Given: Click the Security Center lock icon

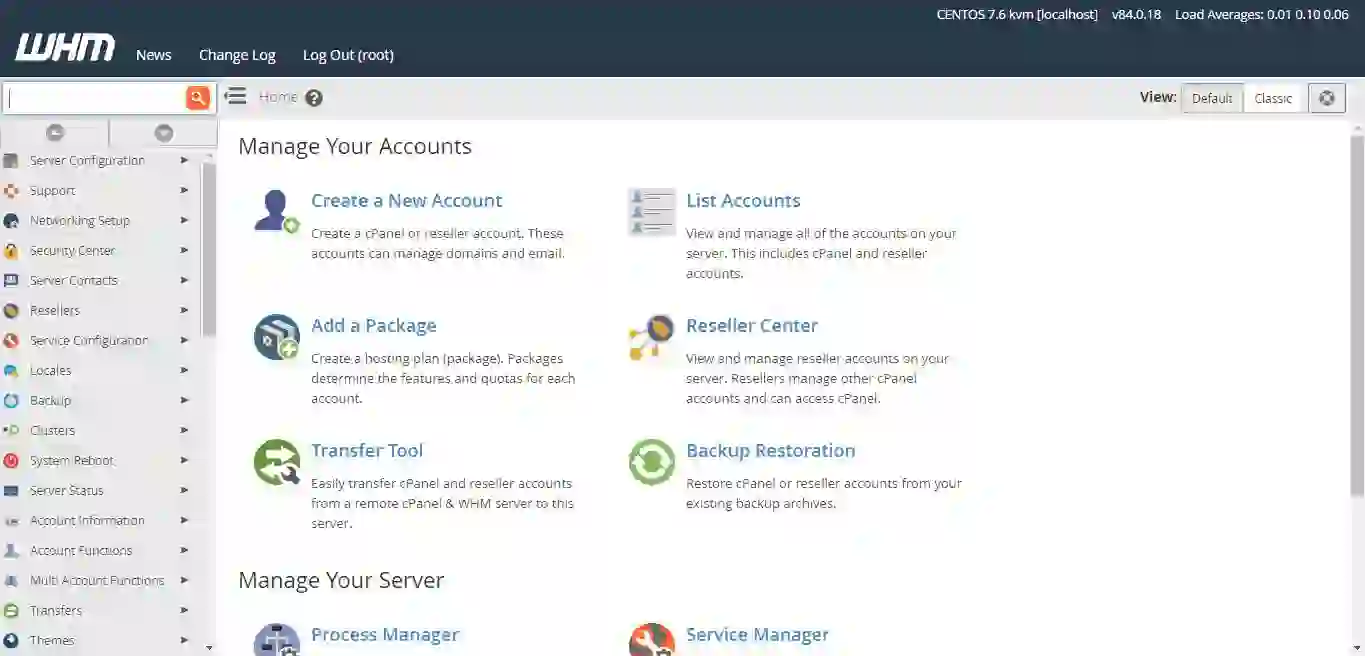Looking at the screenshot, I should point(11,251).
